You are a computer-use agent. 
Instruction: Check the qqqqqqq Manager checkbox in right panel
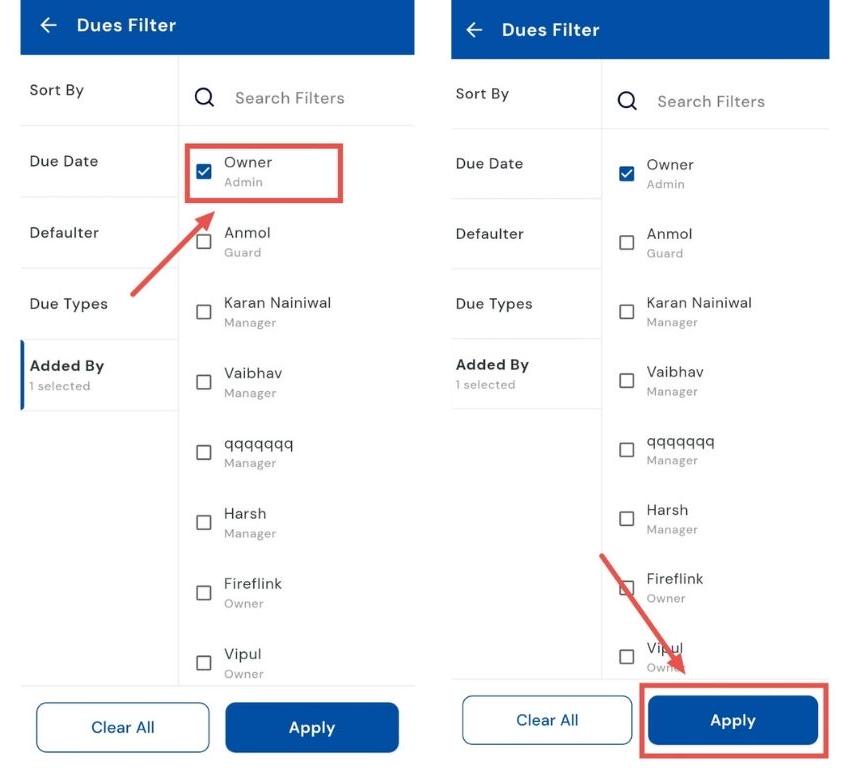pyautogui.click(x=627, y=450)
